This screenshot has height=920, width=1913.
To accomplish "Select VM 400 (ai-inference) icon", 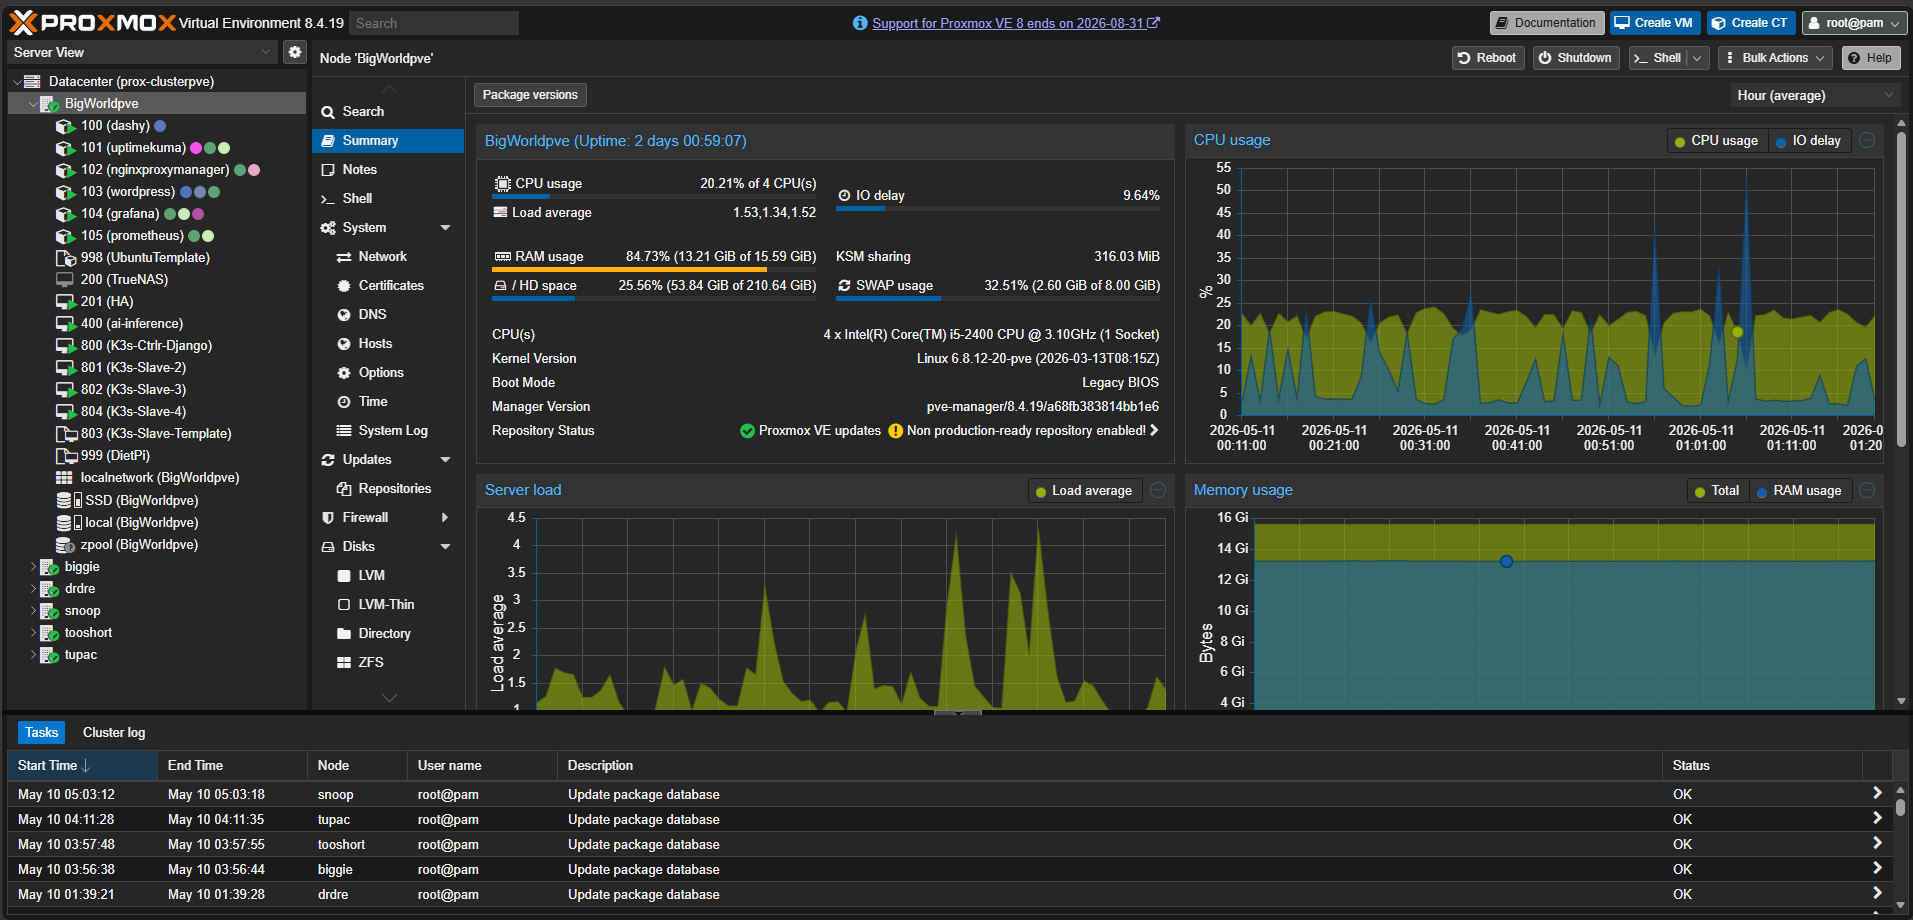I will click(65, 324).
